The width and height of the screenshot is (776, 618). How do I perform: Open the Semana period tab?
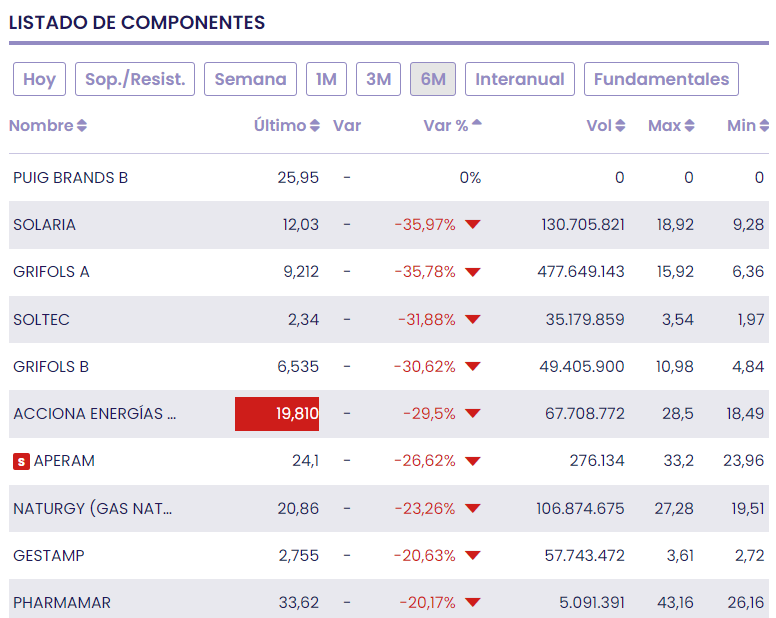click(x=250, y=79)
